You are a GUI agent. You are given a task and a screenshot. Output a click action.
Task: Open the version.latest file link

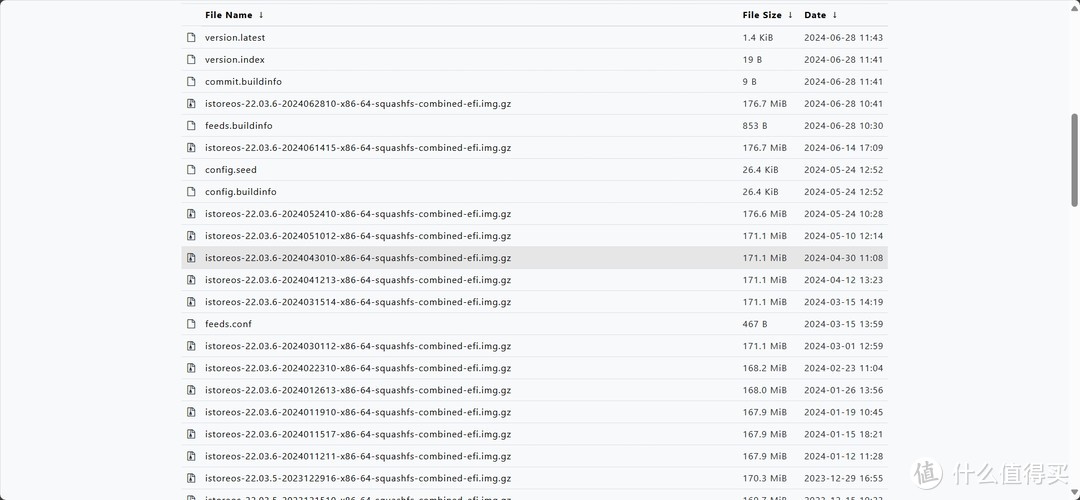235,38
